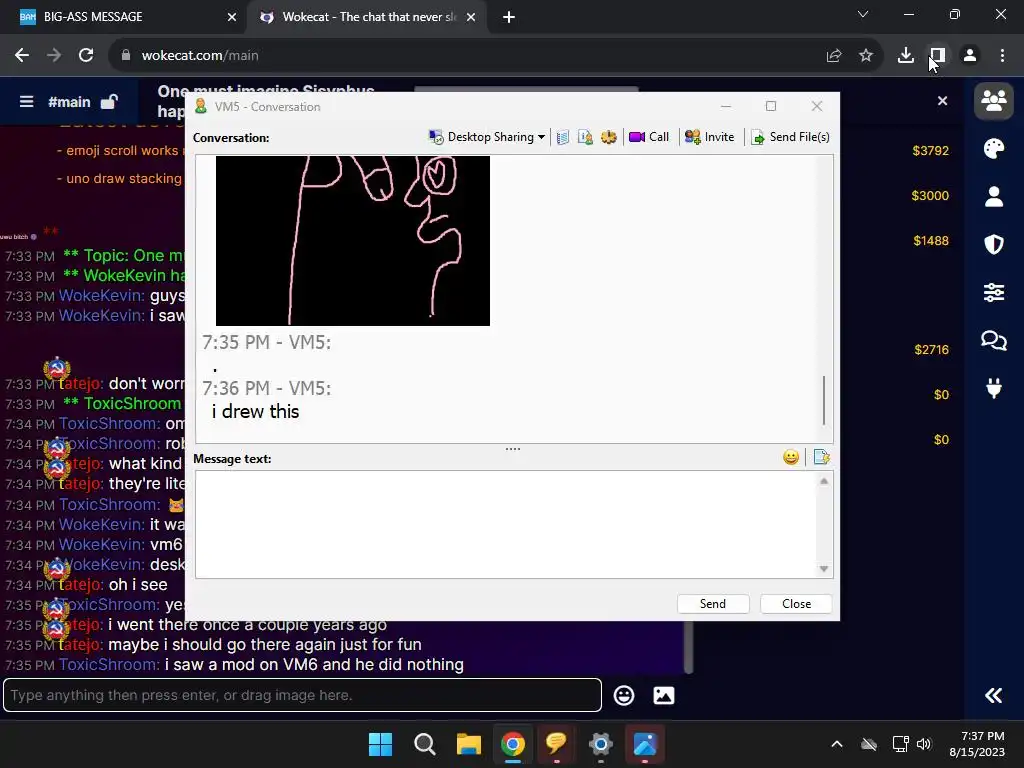Click message box scroll down arrow
The width and height of the screenshot is (1024, 768).
coord(824,569)
